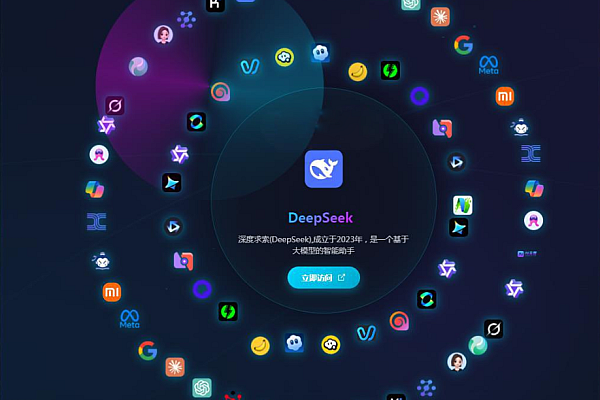Open the banana icon in the upper inner ring
Screen dimensions: 600x400
(358, 72)
